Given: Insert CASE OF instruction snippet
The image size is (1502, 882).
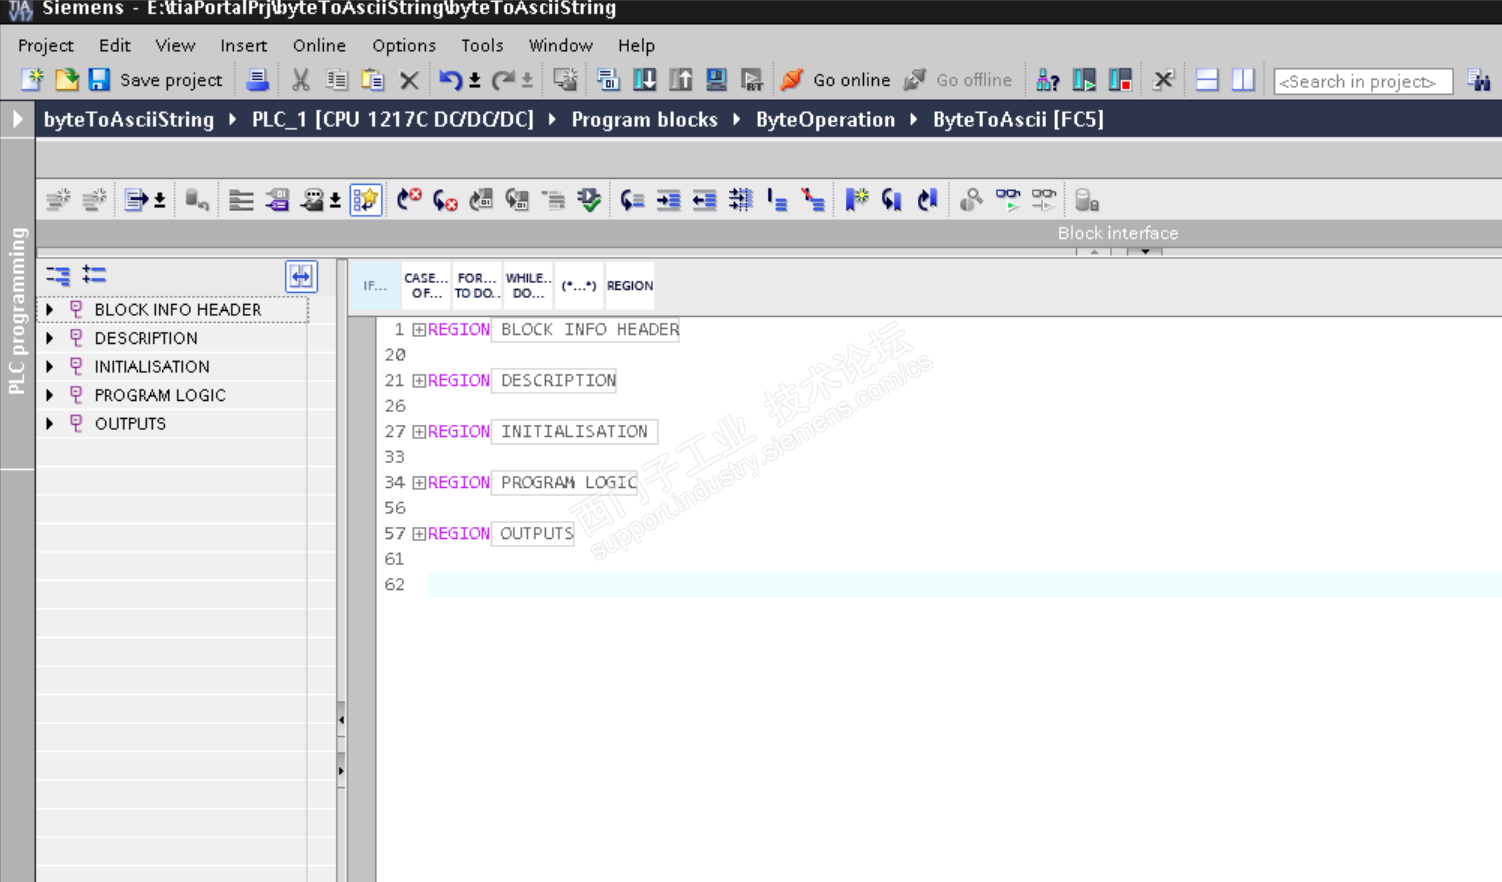Looking at the screenshot, I should point(426,286).
